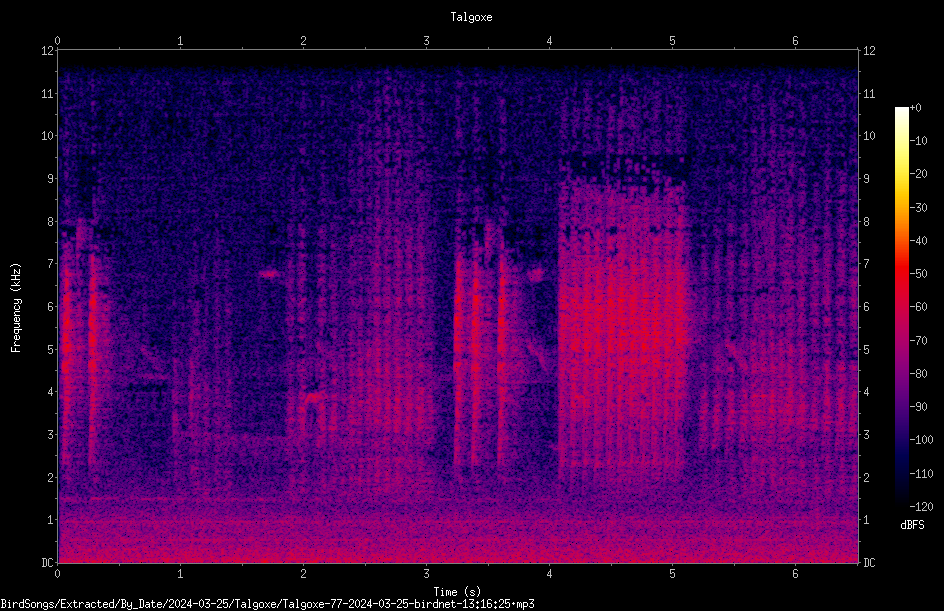Click the 1 second tick on bottom axis
This screenshot has height=611, width=944.
coord(180,574)
